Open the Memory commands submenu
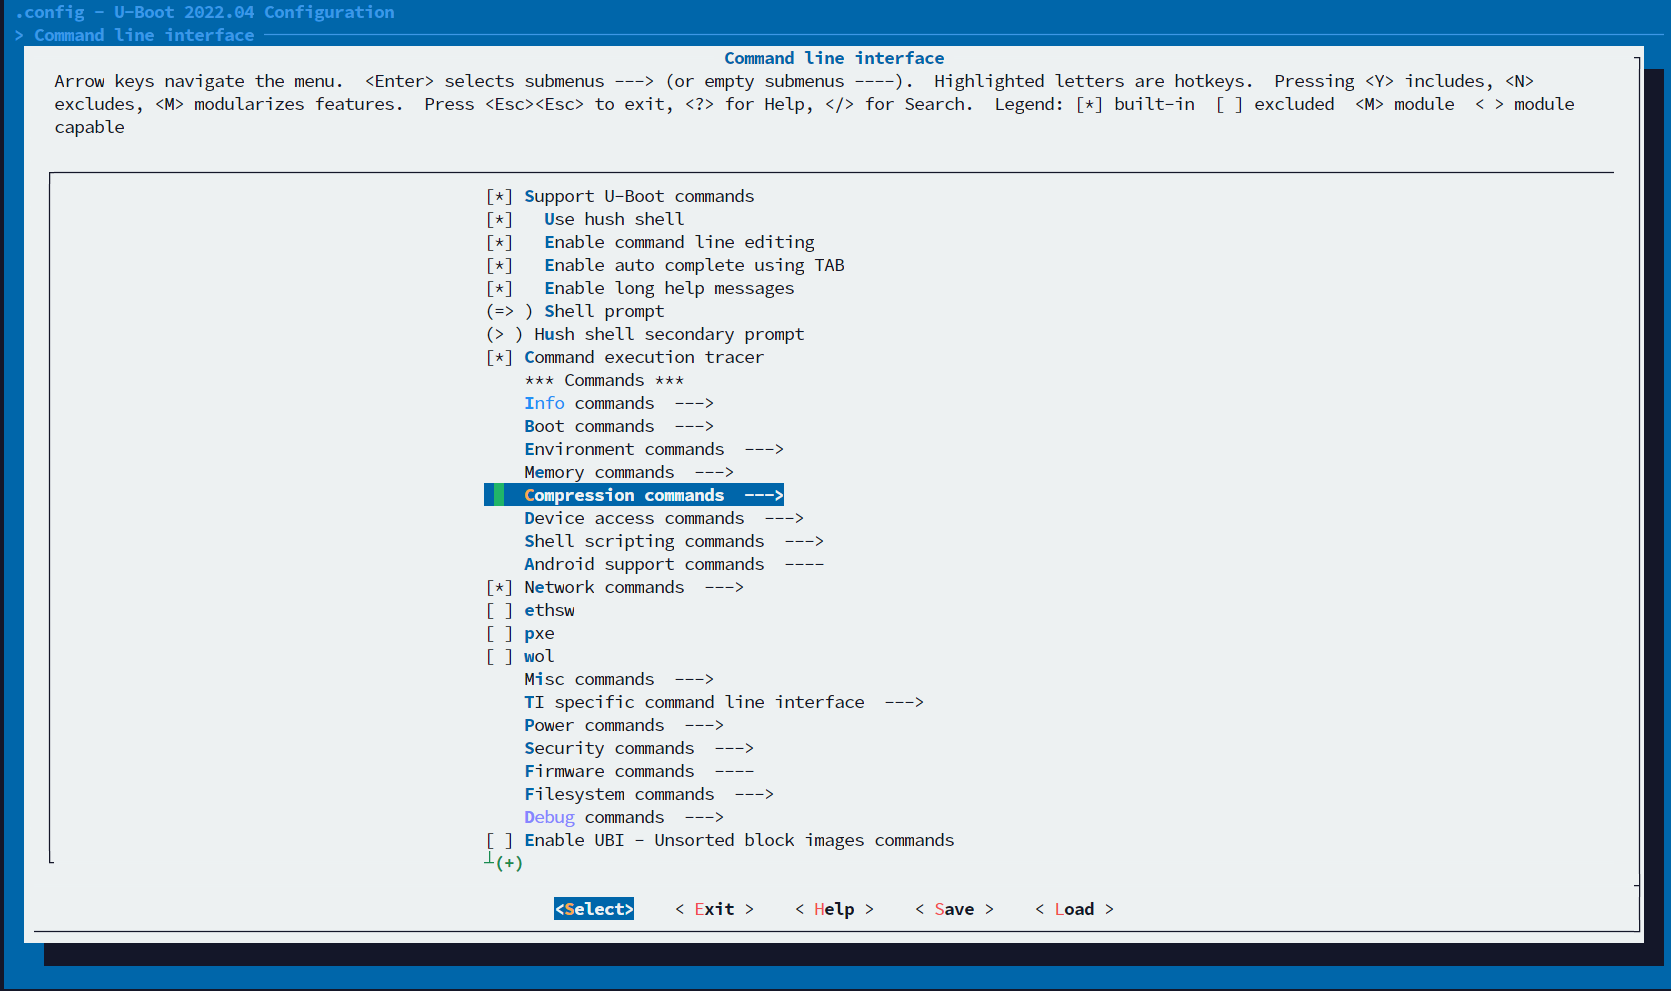 [x=629, y=472]
